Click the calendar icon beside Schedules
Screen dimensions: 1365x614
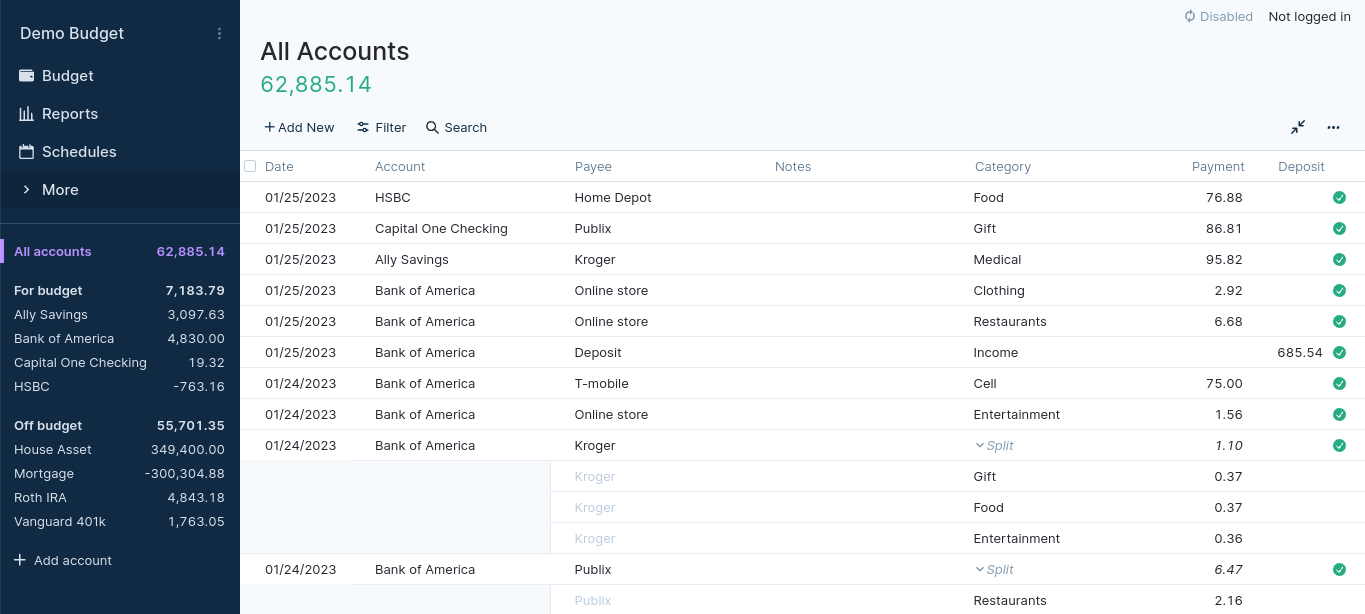pyautogui.click(x=27, y=152)
